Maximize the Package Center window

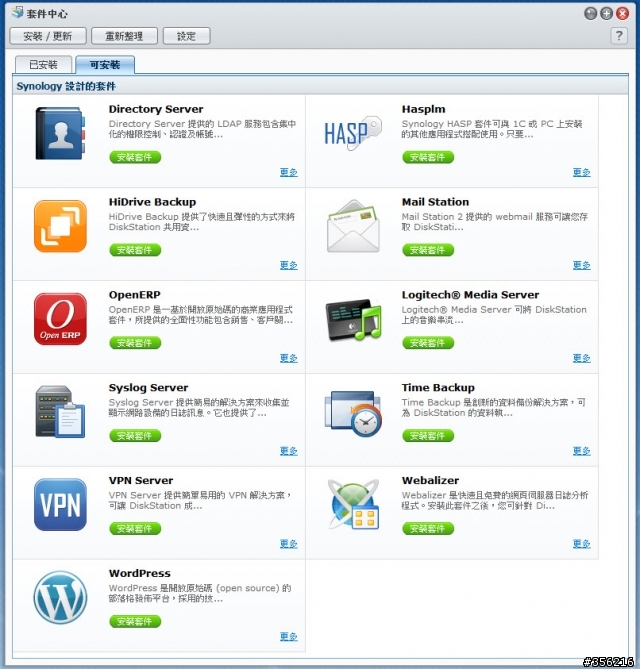click(x=606, y=14)
